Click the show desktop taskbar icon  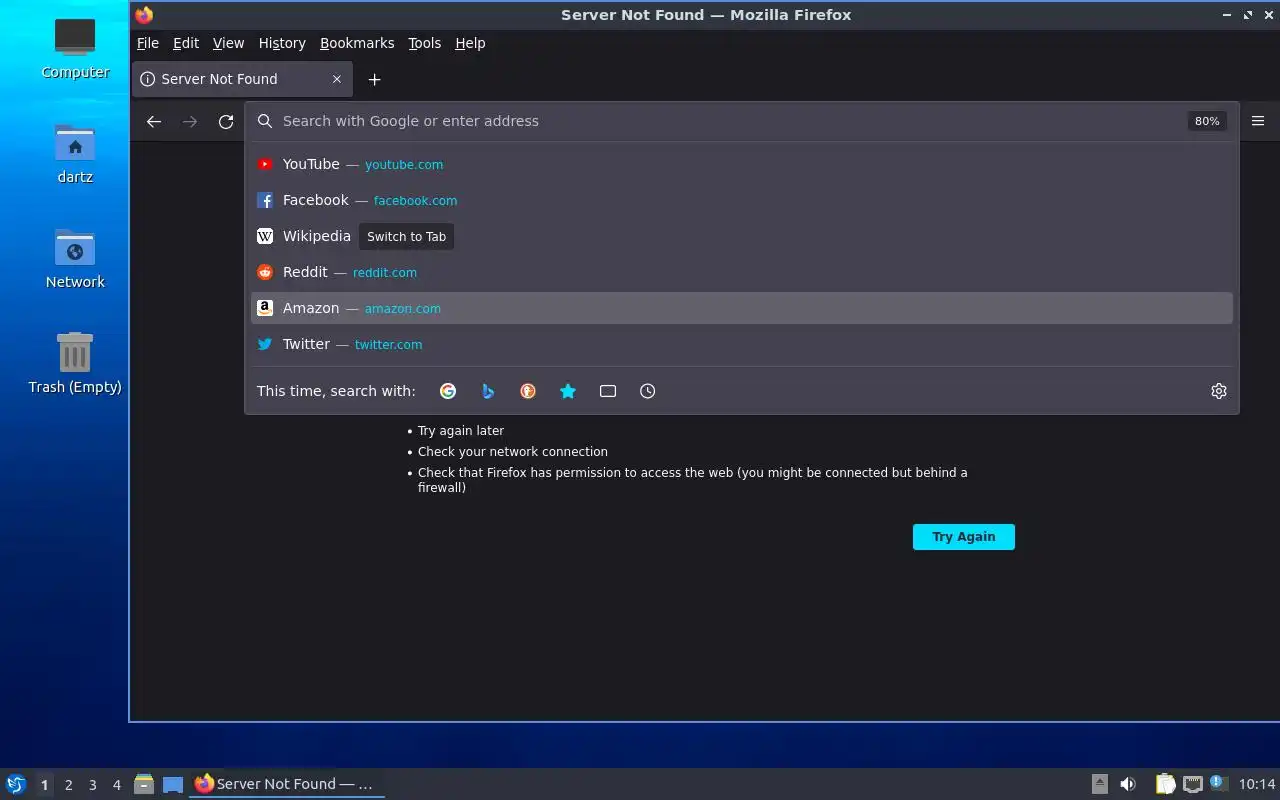(173, 784)
